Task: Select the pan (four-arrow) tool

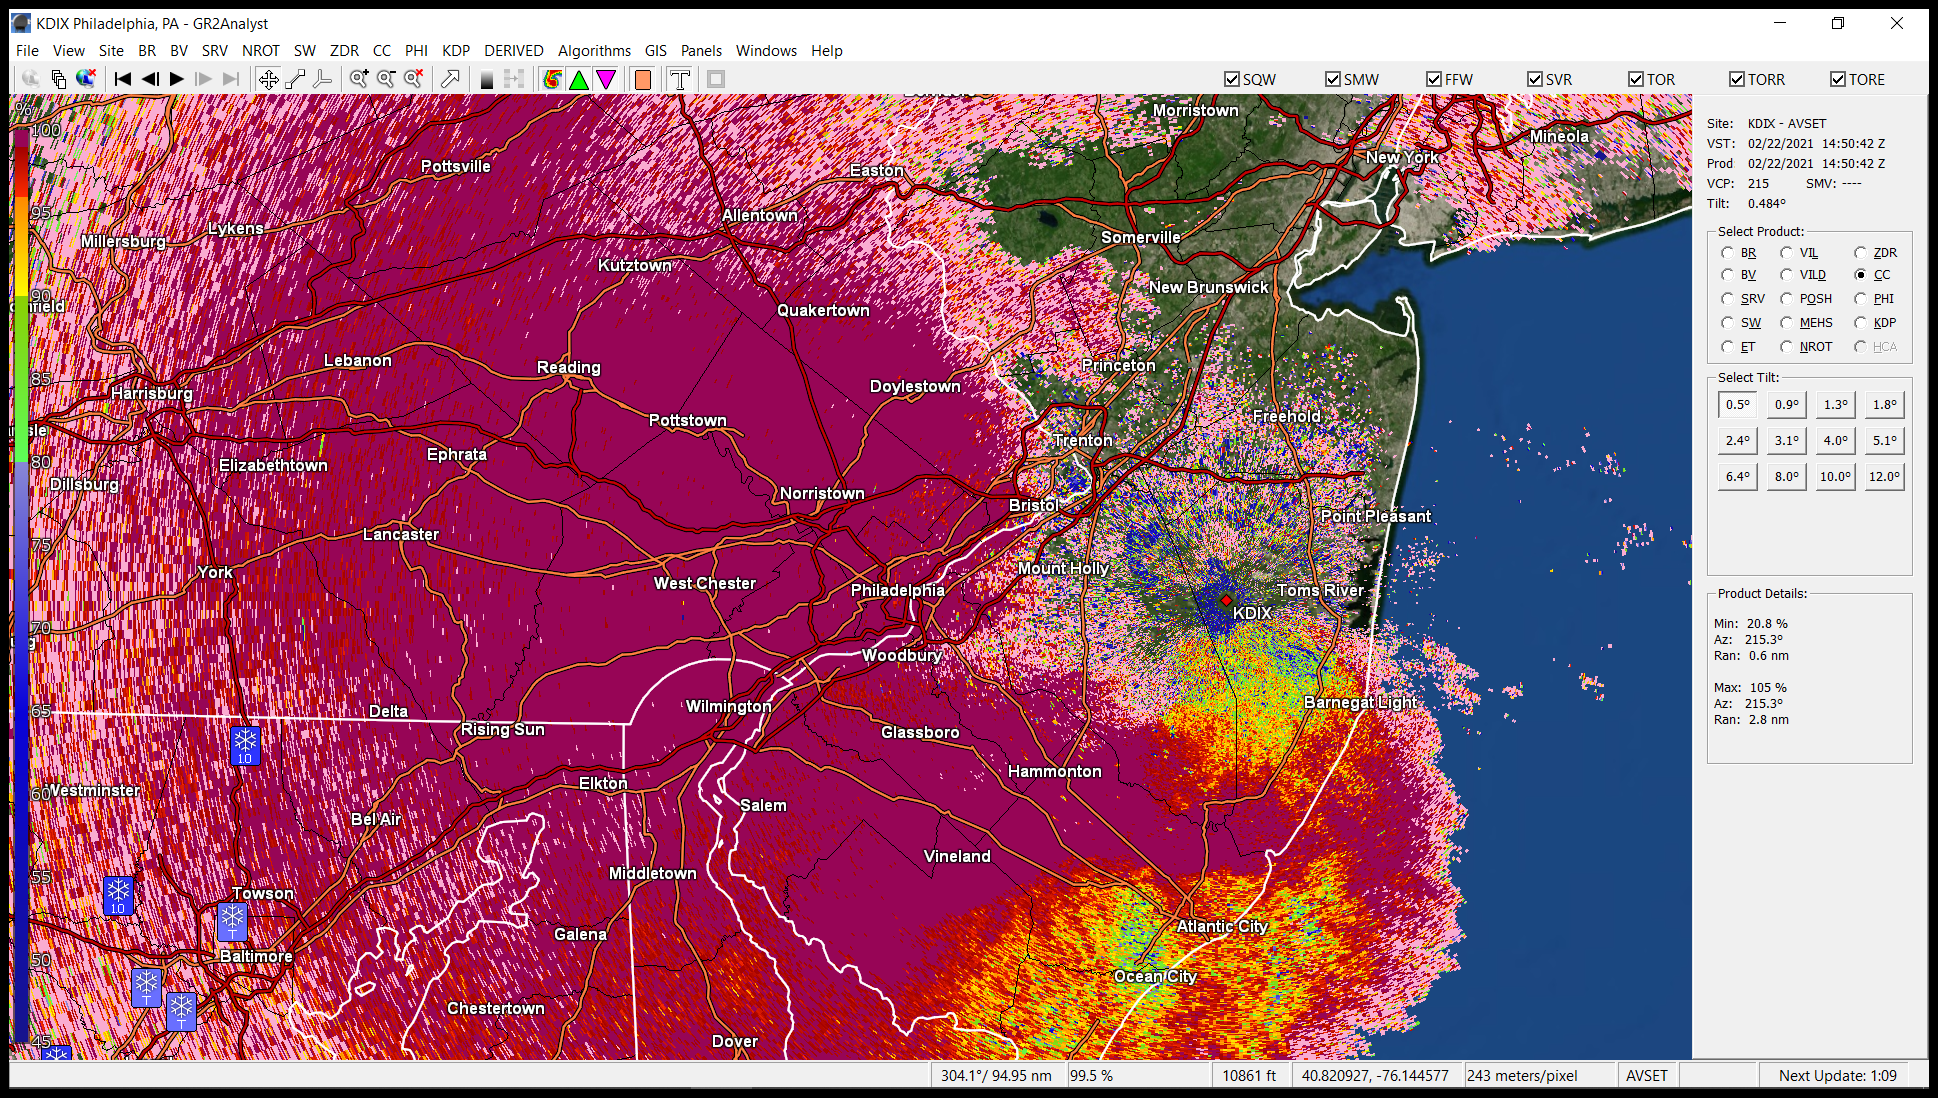Action: tap(268, 79)
